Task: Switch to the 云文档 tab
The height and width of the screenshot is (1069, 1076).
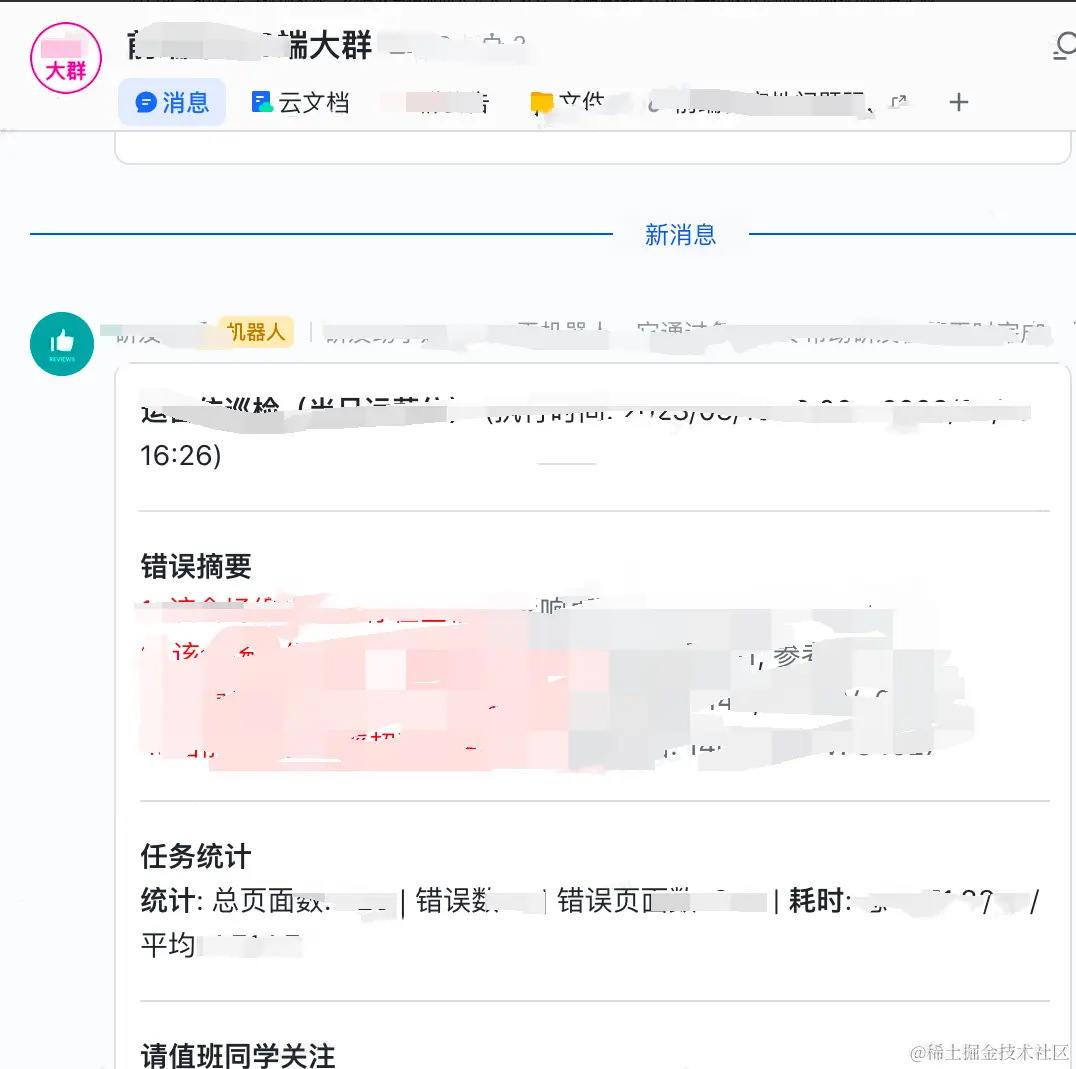Action: point(302,100)
